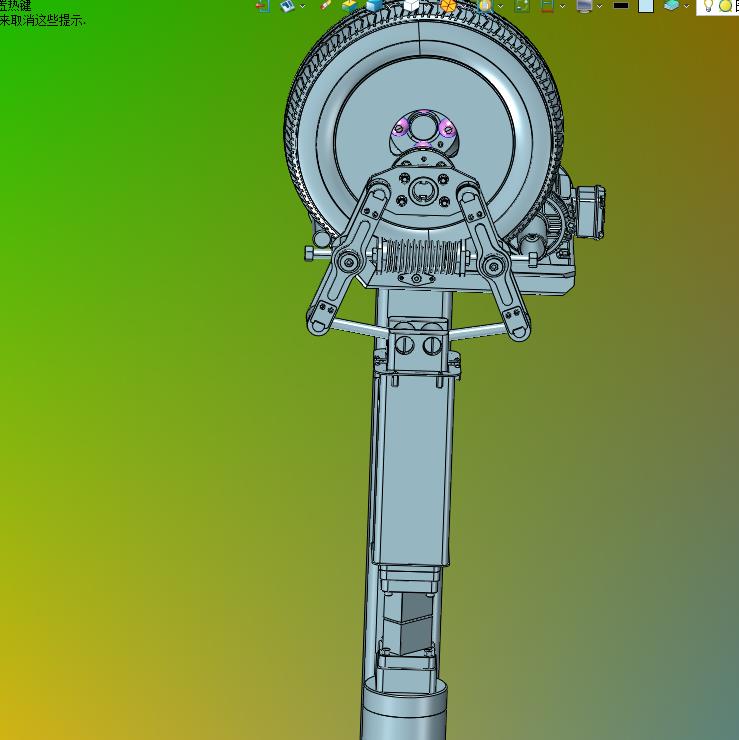Open the dropdown next to the blue view icon
This screenshot has height=740, width=739.
click(x=302, y=6)
